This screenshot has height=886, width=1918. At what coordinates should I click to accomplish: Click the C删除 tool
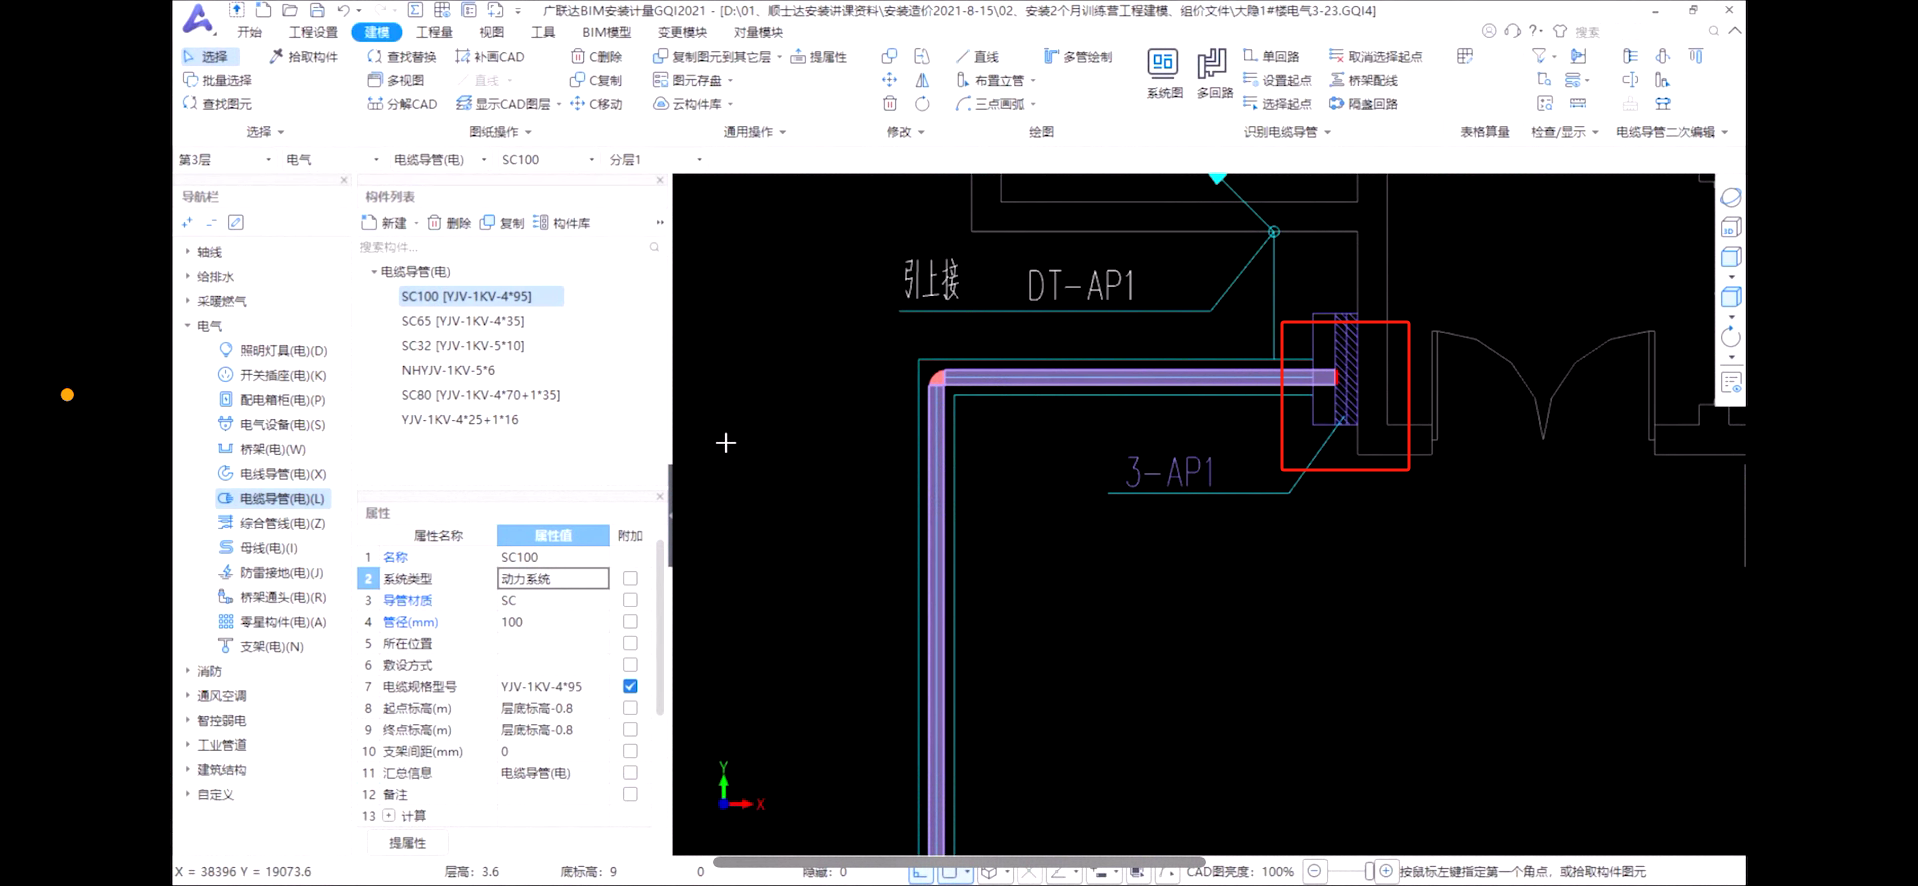(x=596, y=57)
